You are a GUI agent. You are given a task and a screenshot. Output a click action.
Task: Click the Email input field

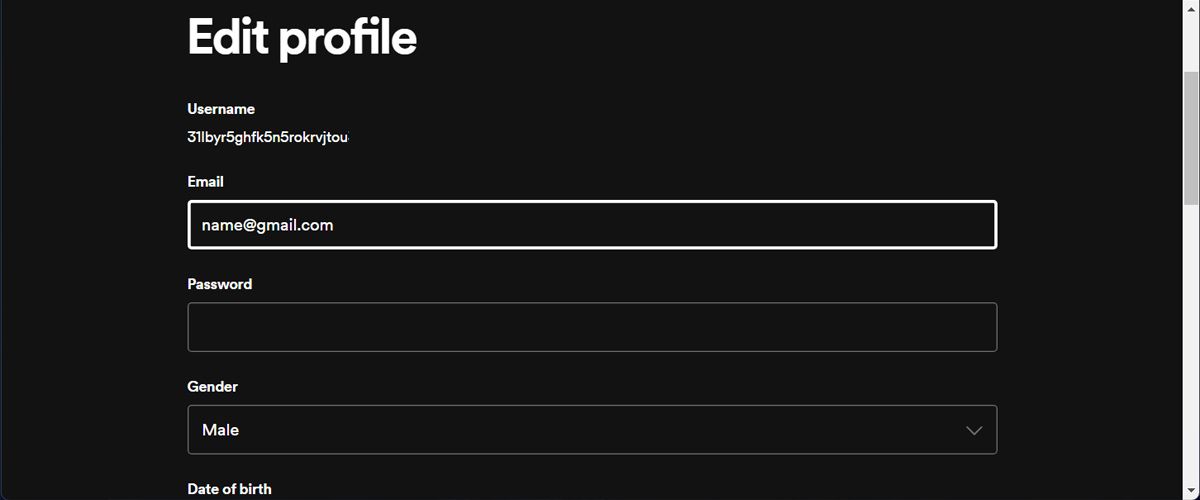(x=592, y=225)
